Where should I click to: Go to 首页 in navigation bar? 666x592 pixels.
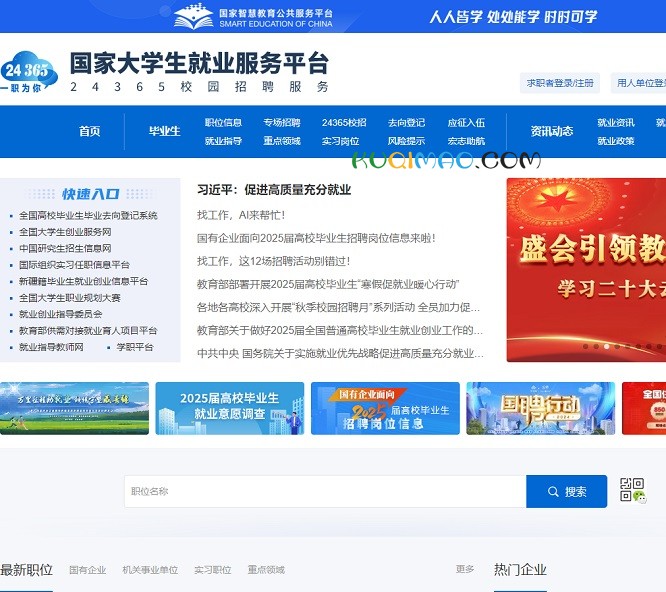(x=89, y=131)
